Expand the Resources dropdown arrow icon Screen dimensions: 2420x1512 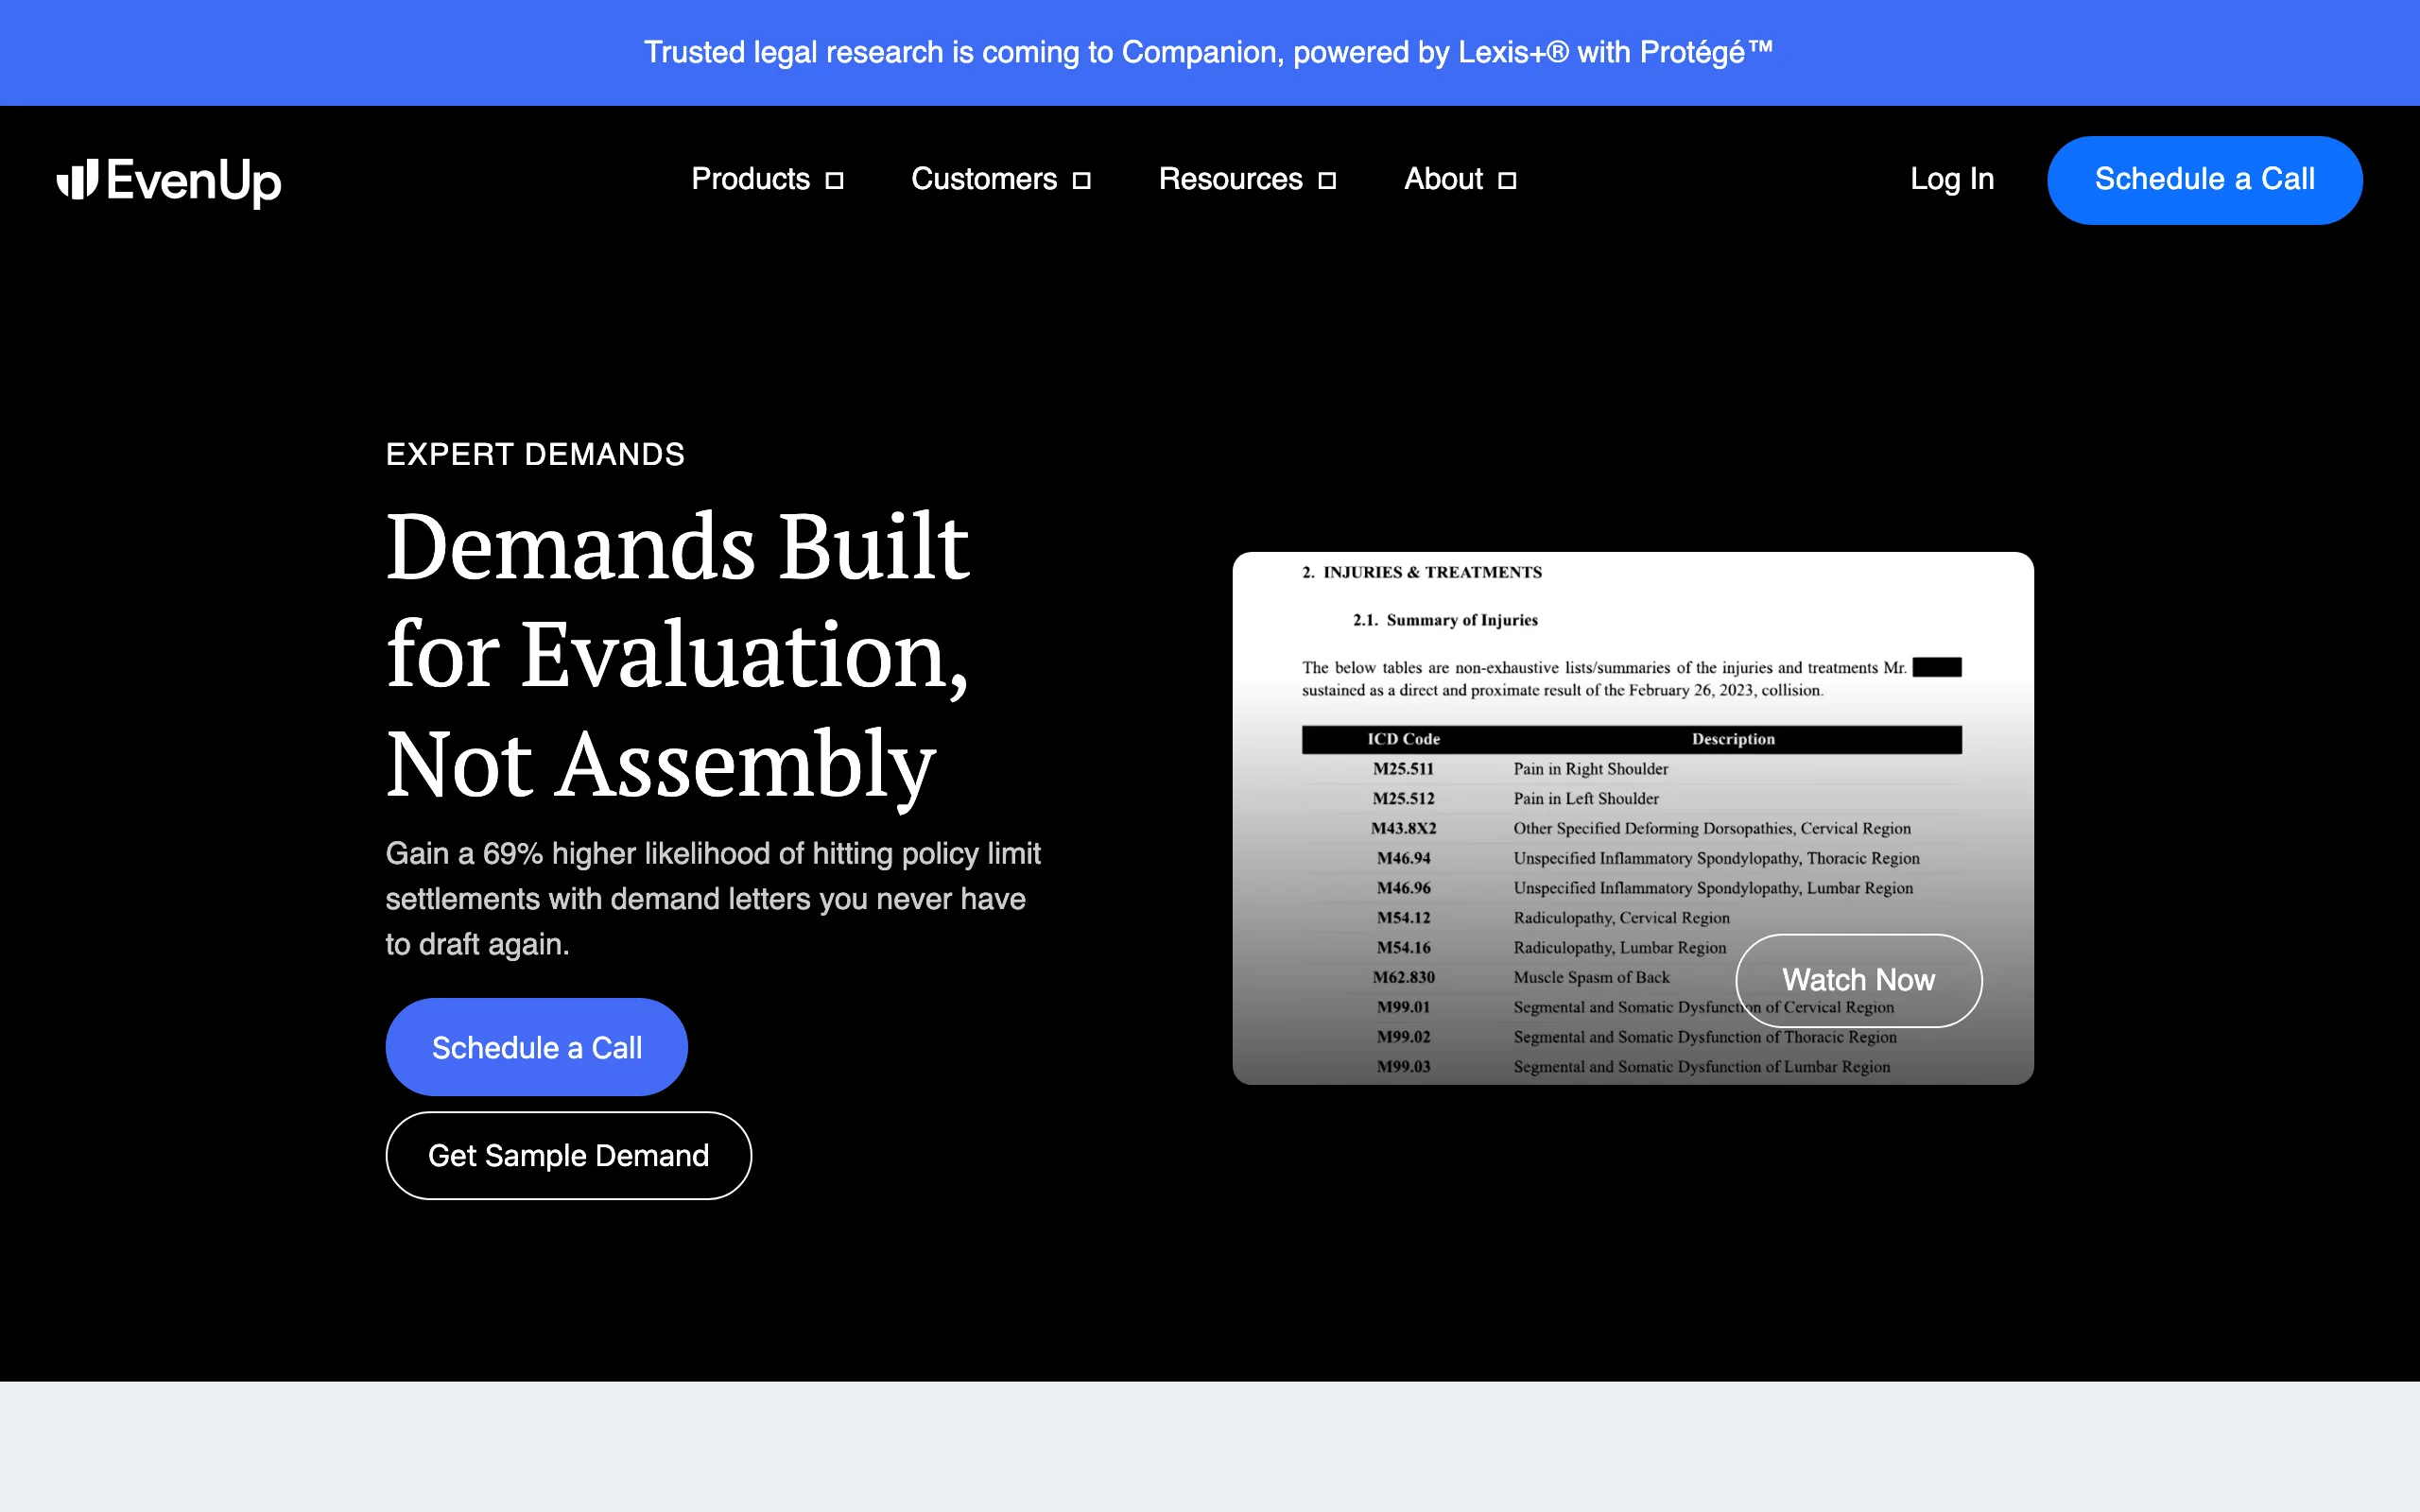coord(1327,180)
